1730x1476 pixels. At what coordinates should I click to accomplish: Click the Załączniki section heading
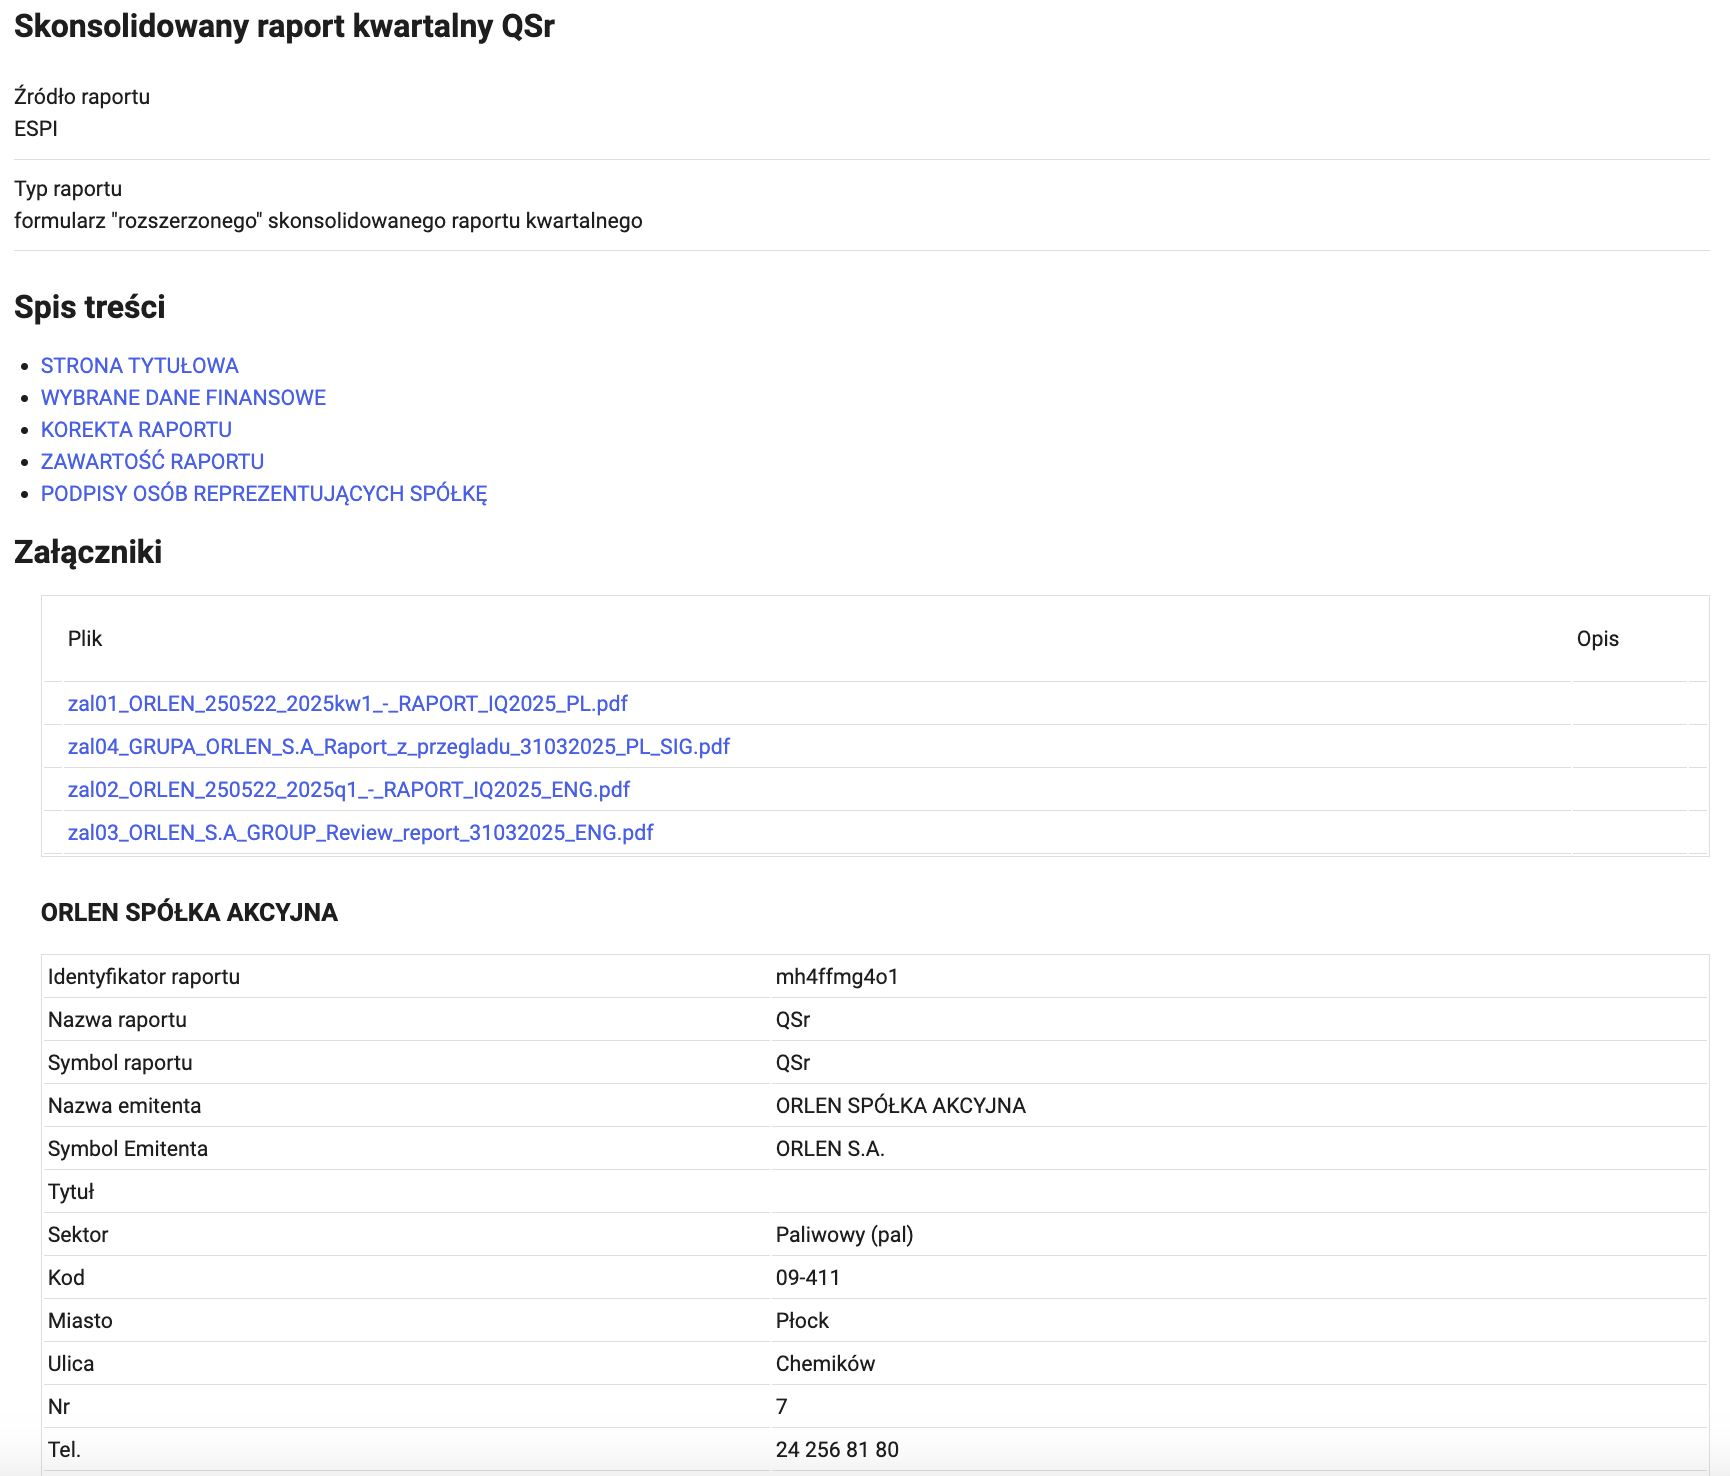pos(88,552)
